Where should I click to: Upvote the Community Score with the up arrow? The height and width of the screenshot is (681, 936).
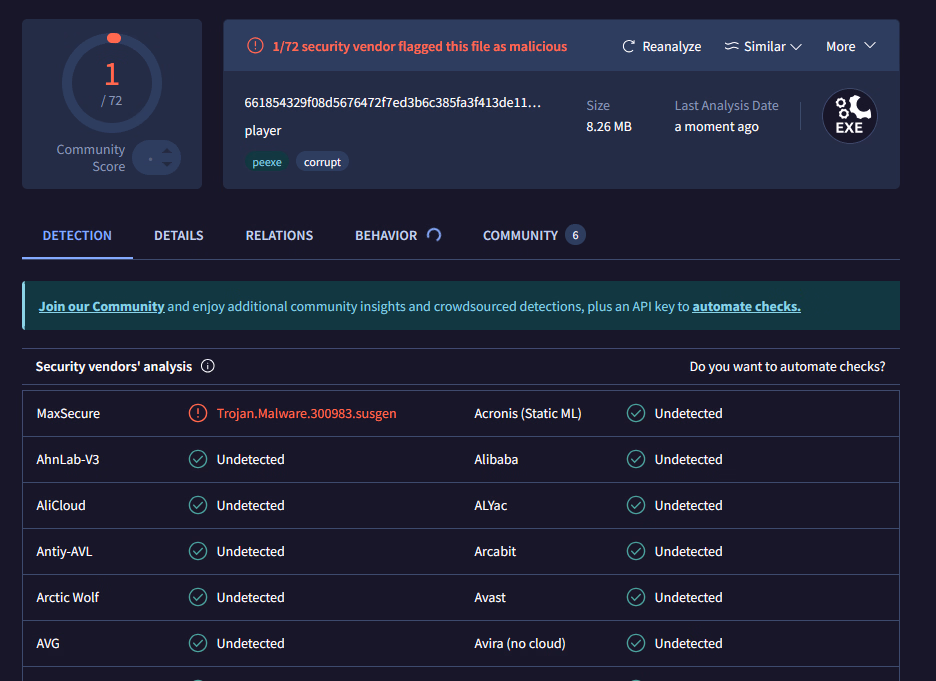pyautogui.click(x=167, y=151)
